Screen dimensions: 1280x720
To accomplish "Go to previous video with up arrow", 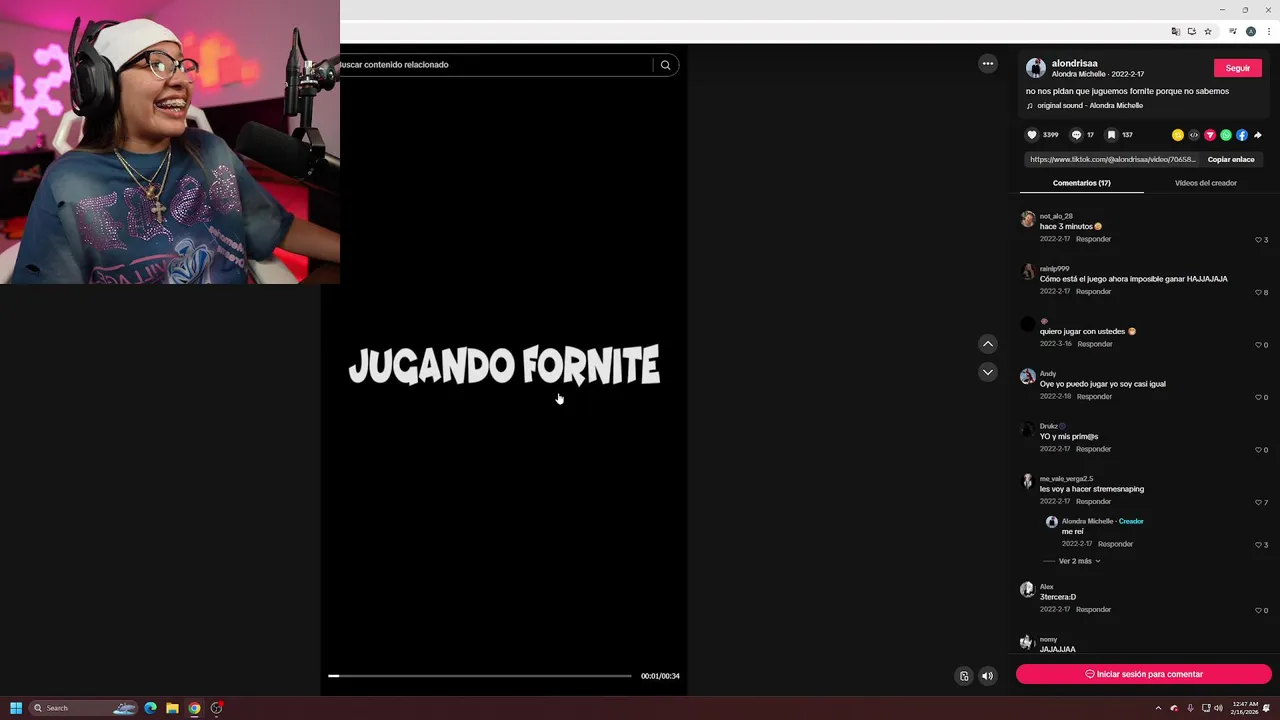I will click(x=988, y=344).
